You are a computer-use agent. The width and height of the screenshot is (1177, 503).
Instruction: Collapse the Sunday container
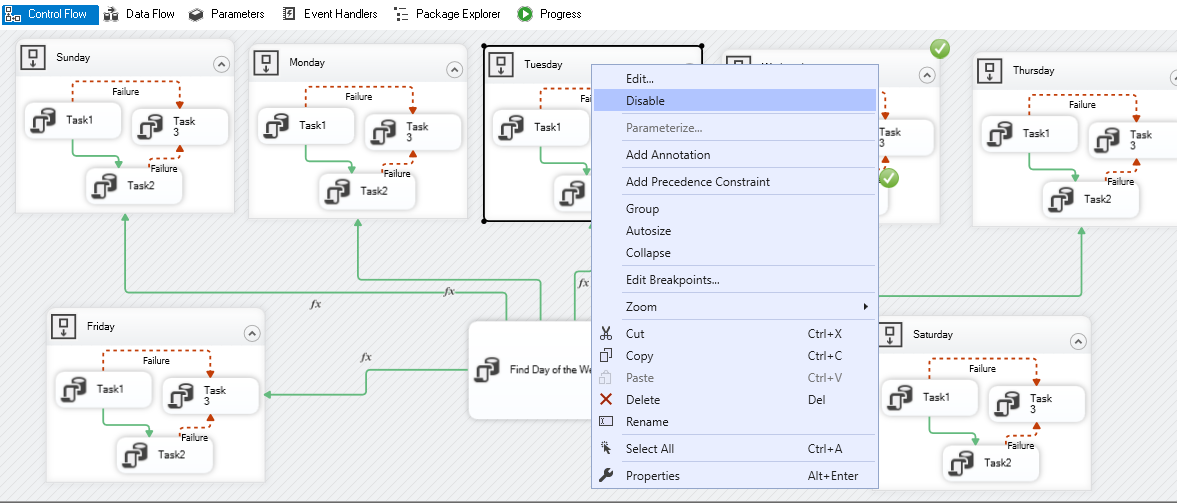(x=221, y=65)
